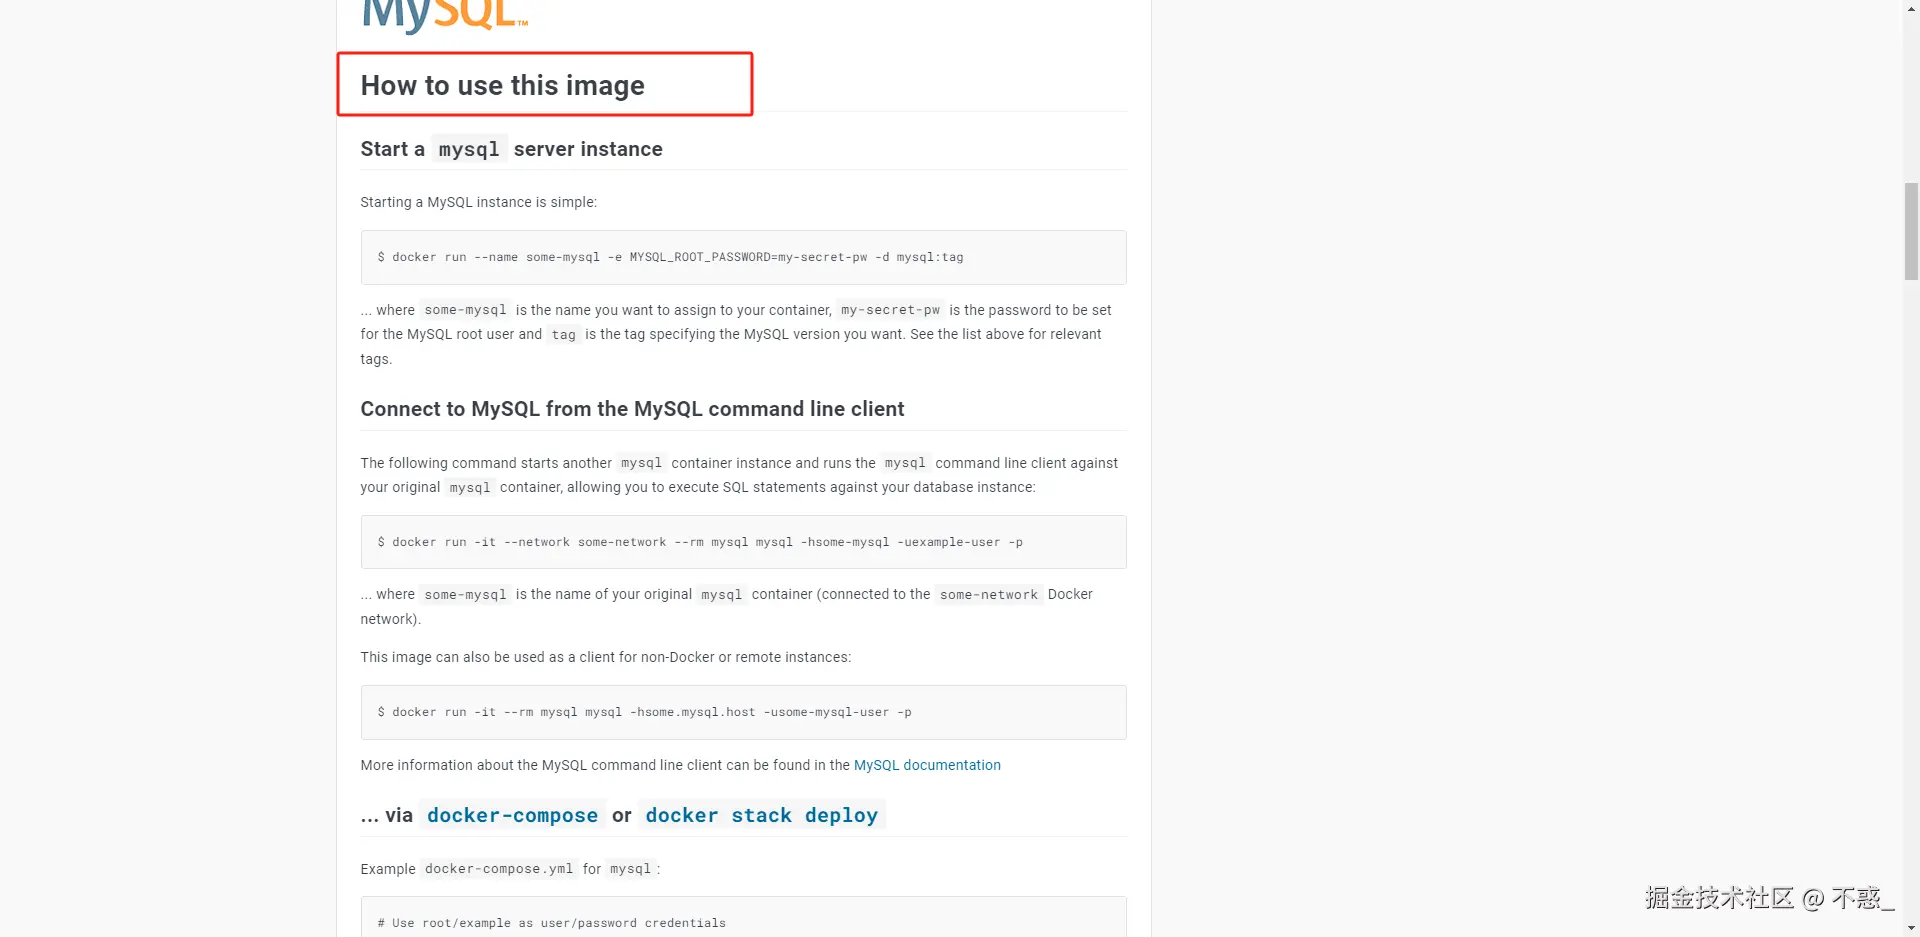Image resolution: width=1920 pixels, height=937 pixels.
Task: Click 'Connect to MySQL from the MySQL command line client' heading
Action: pyautogui.click(x=632, y=409)
